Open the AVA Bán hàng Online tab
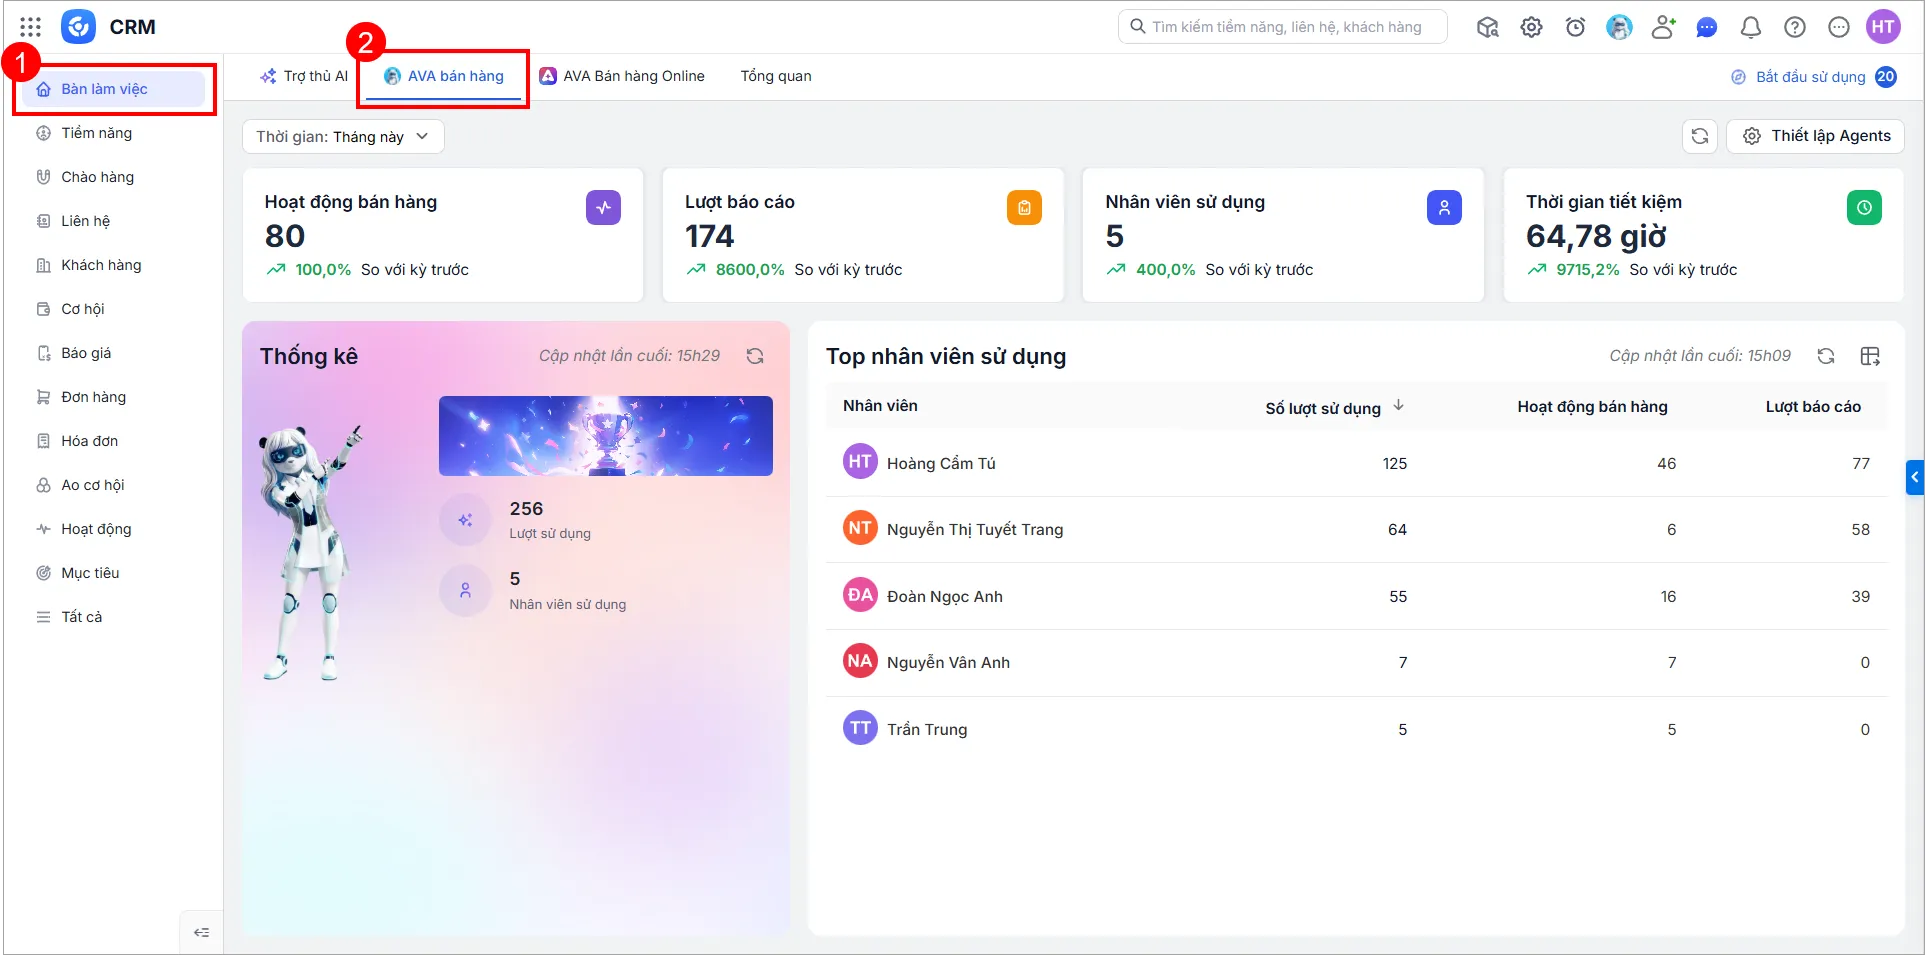Viewport: 1925px width, 955px height. click(622, 76)
